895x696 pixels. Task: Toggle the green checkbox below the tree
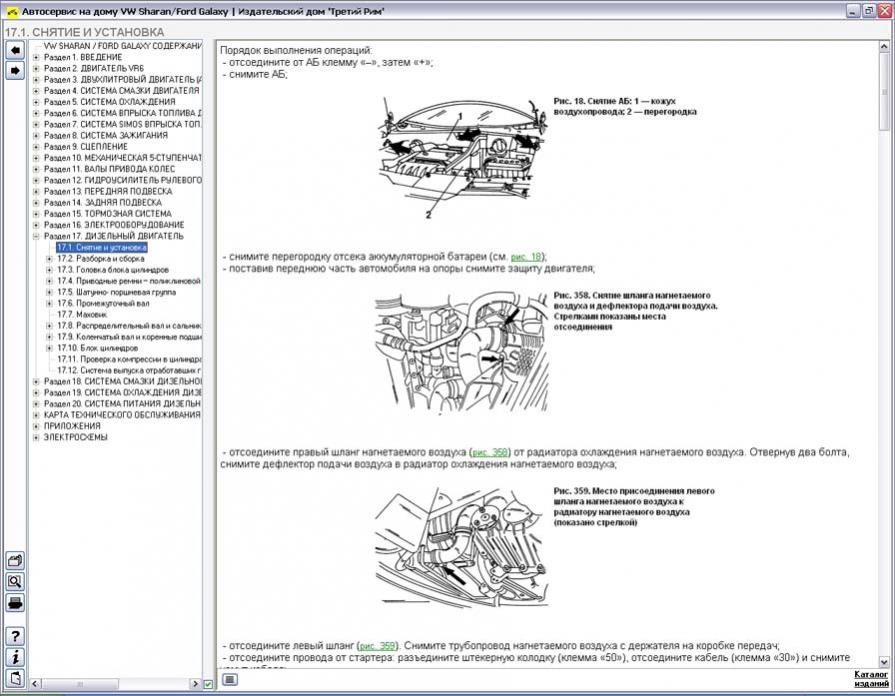(x=208, y=684)
